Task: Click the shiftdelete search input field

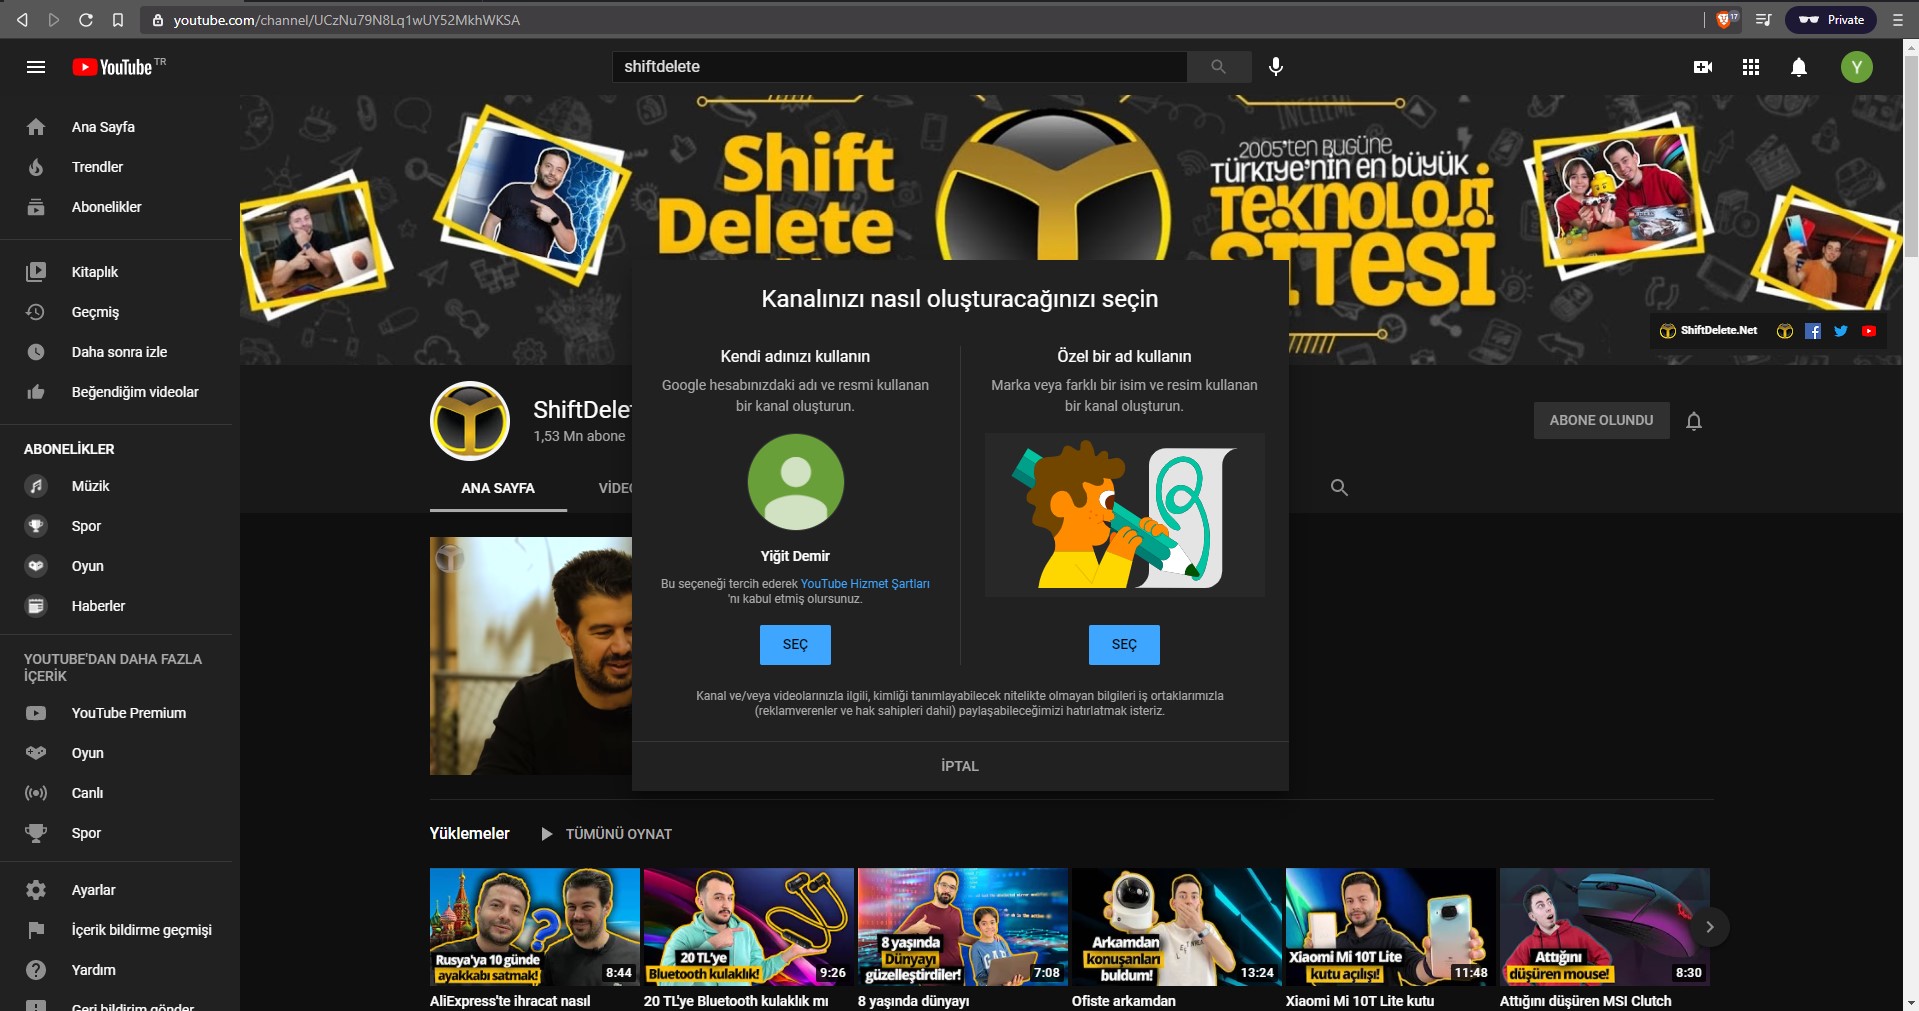Action: coord(898,67)
